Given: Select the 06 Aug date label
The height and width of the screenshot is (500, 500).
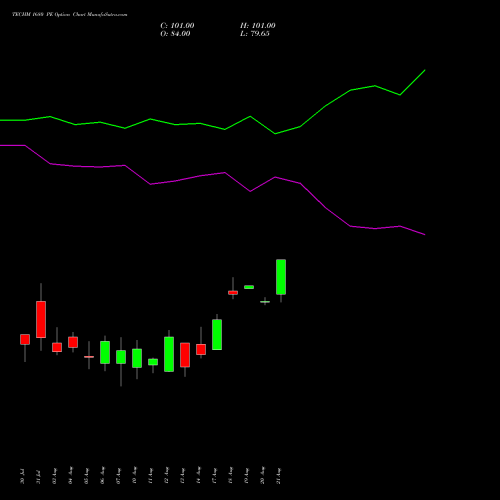Looking at the screenshot, I should point(102,476).
